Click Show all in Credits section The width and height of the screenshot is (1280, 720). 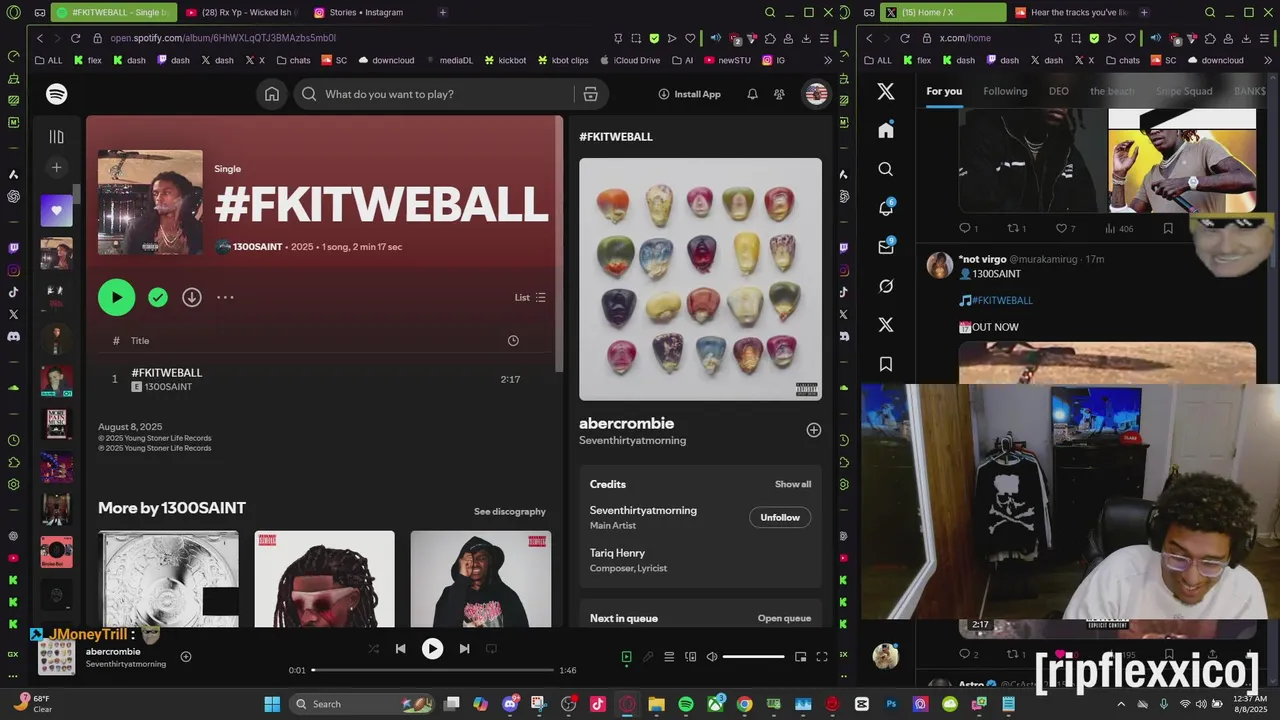point(793,484)
